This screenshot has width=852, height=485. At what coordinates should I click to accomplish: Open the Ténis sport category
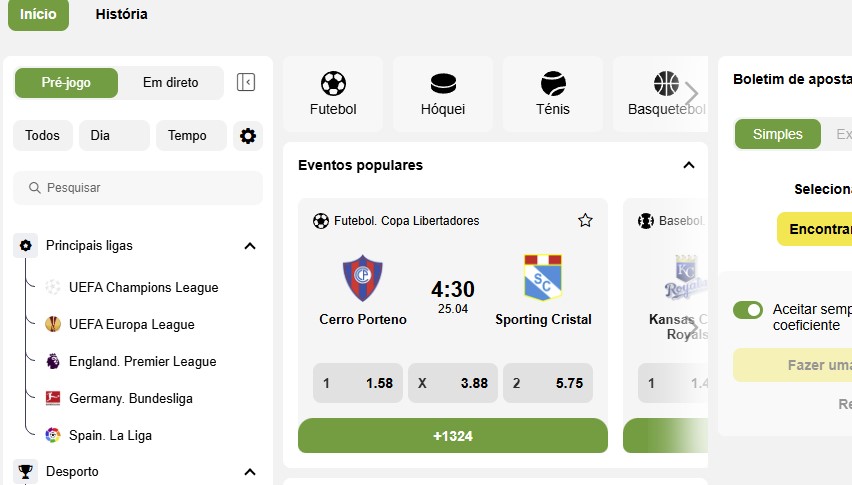(553, 94)
